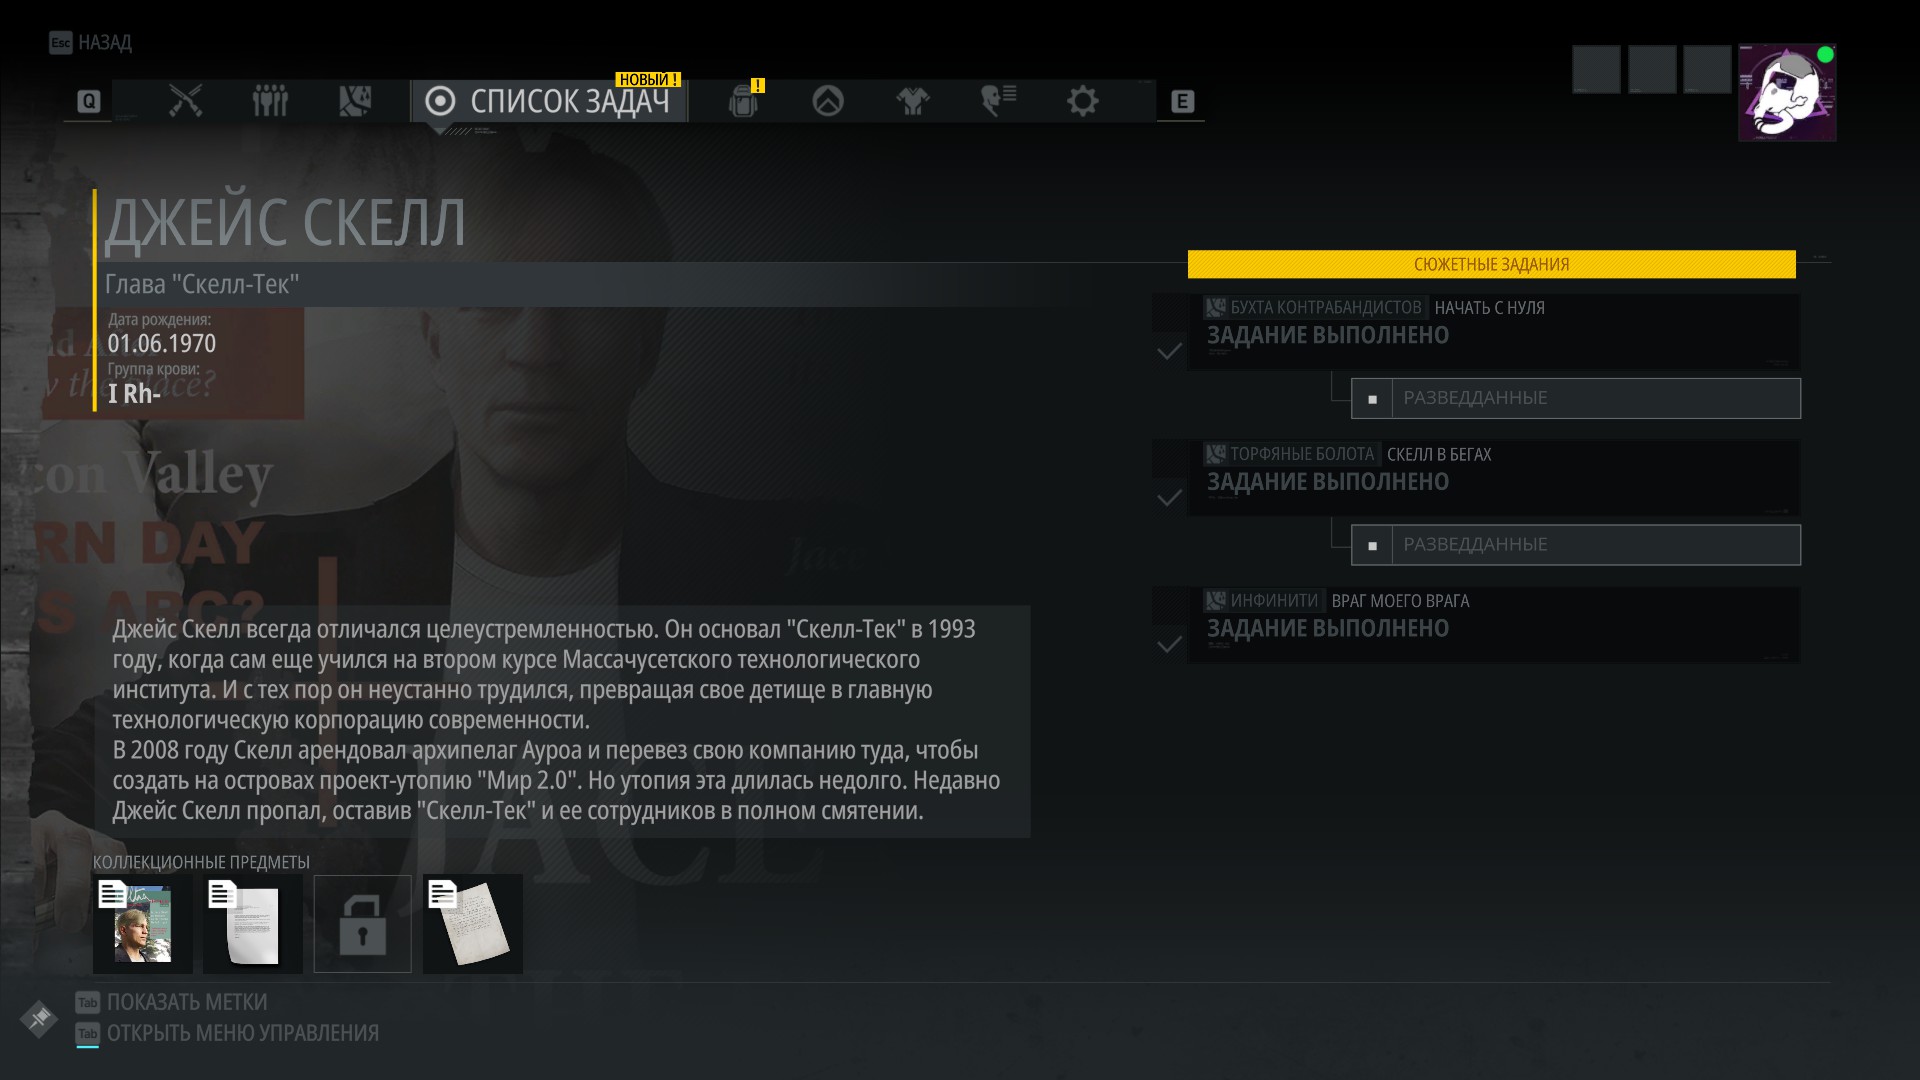Open the map tab icon

click(355, 101)
